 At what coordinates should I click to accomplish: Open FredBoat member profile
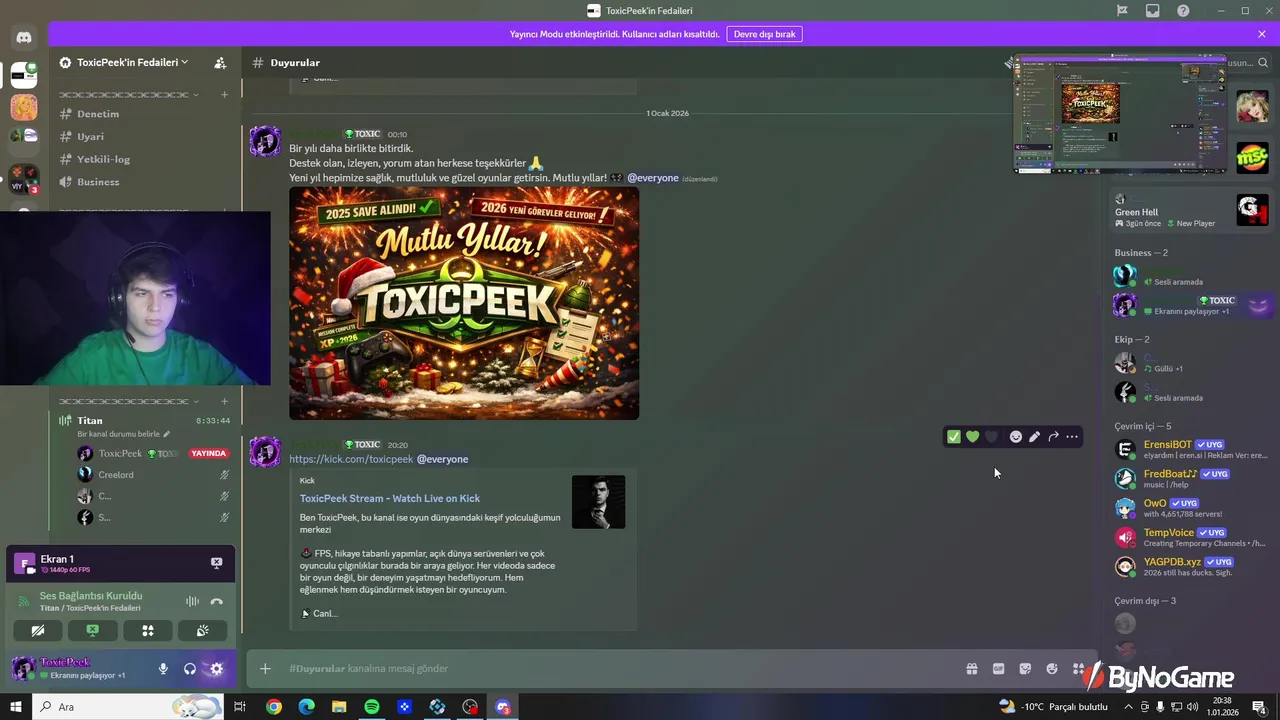click(1190, 478)
